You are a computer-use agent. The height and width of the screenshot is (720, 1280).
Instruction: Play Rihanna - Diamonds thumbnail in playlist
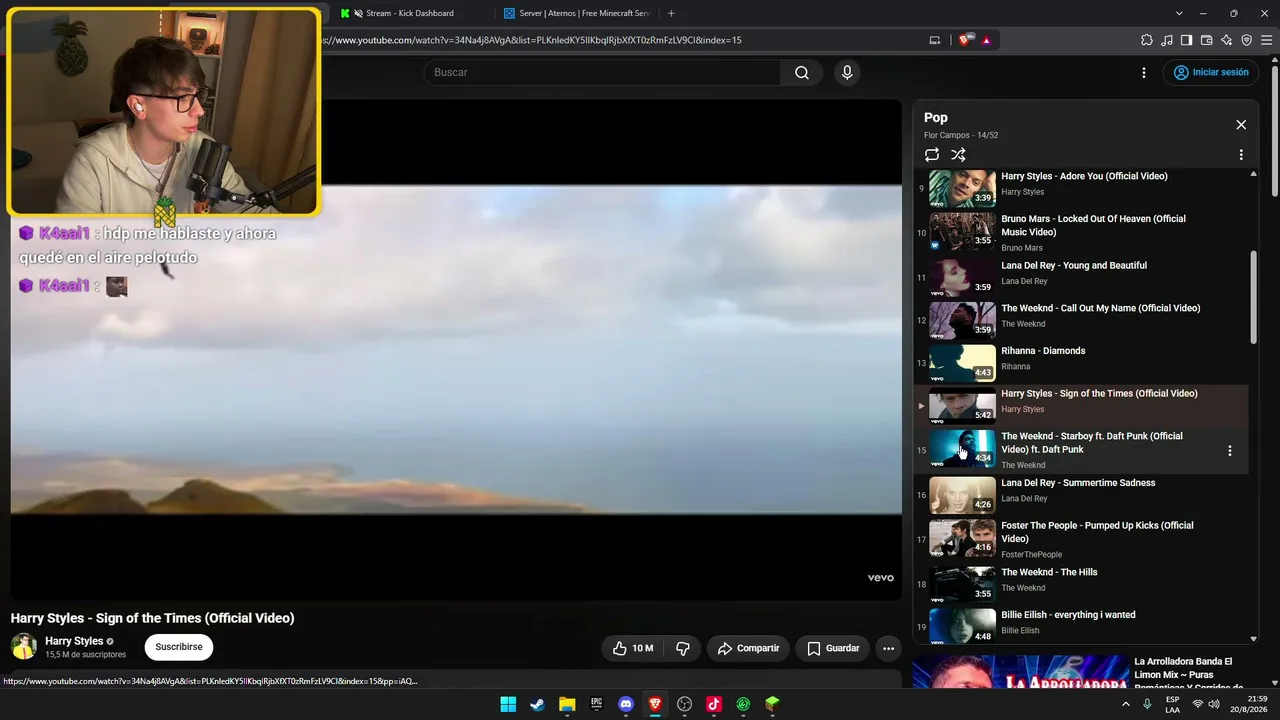962,363
